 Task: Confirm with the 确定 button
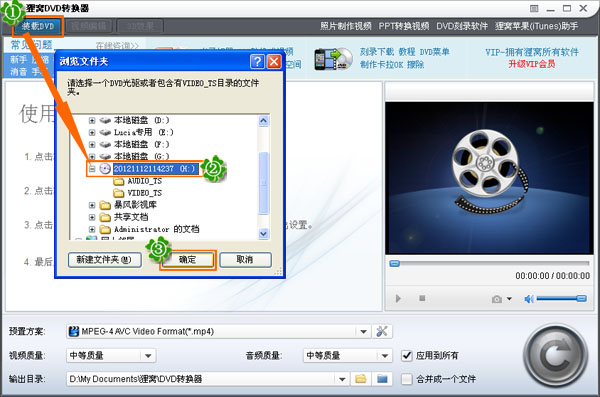pos(188,260)
